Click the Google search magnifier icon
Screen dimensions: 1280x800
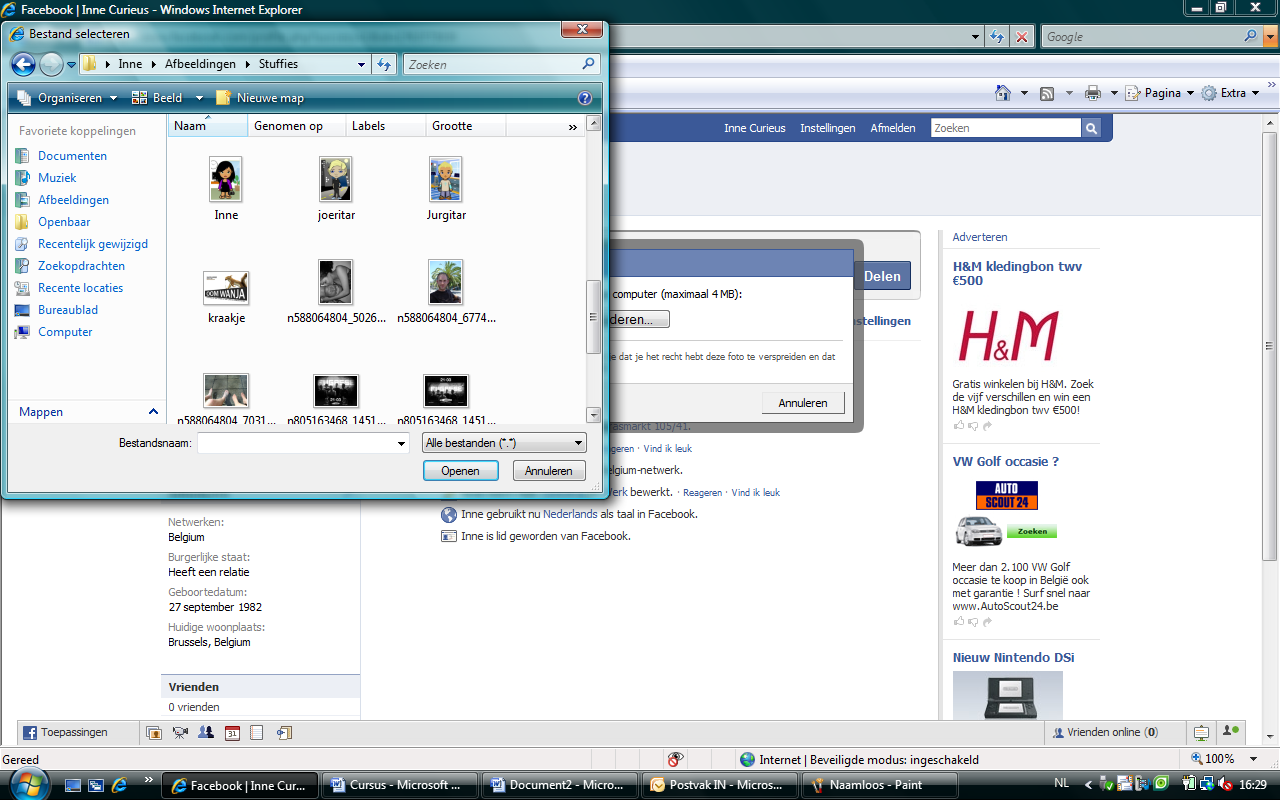click(x=1251, y=36)
